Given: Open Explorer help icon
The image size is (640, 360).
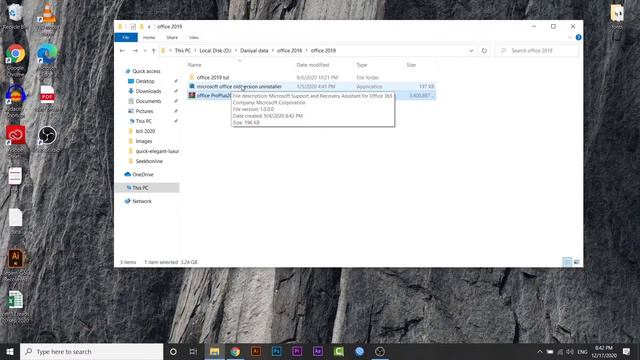Looking at the screenshot, I should pyautogui.click(x=578, y=38).
